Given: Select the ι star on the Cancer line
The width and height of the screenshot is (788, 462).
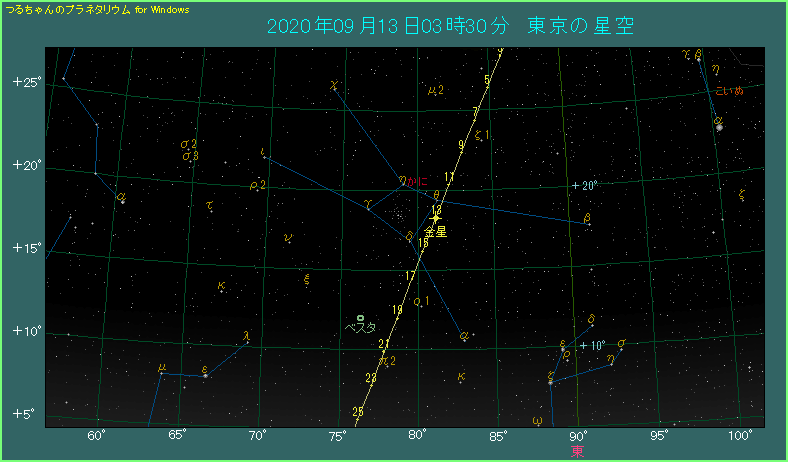Looking at the screenshot, I should (x=263, y=155).
